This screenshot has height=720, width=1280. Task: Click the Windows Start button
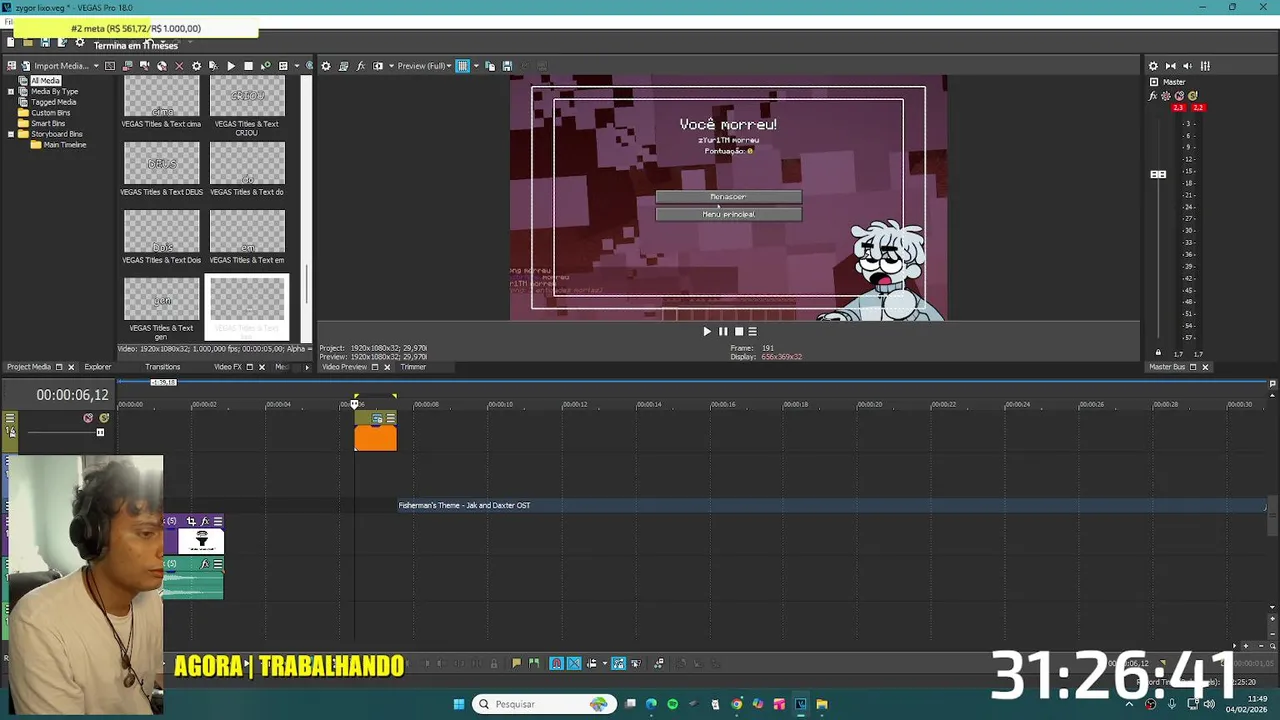pos(459,704)
